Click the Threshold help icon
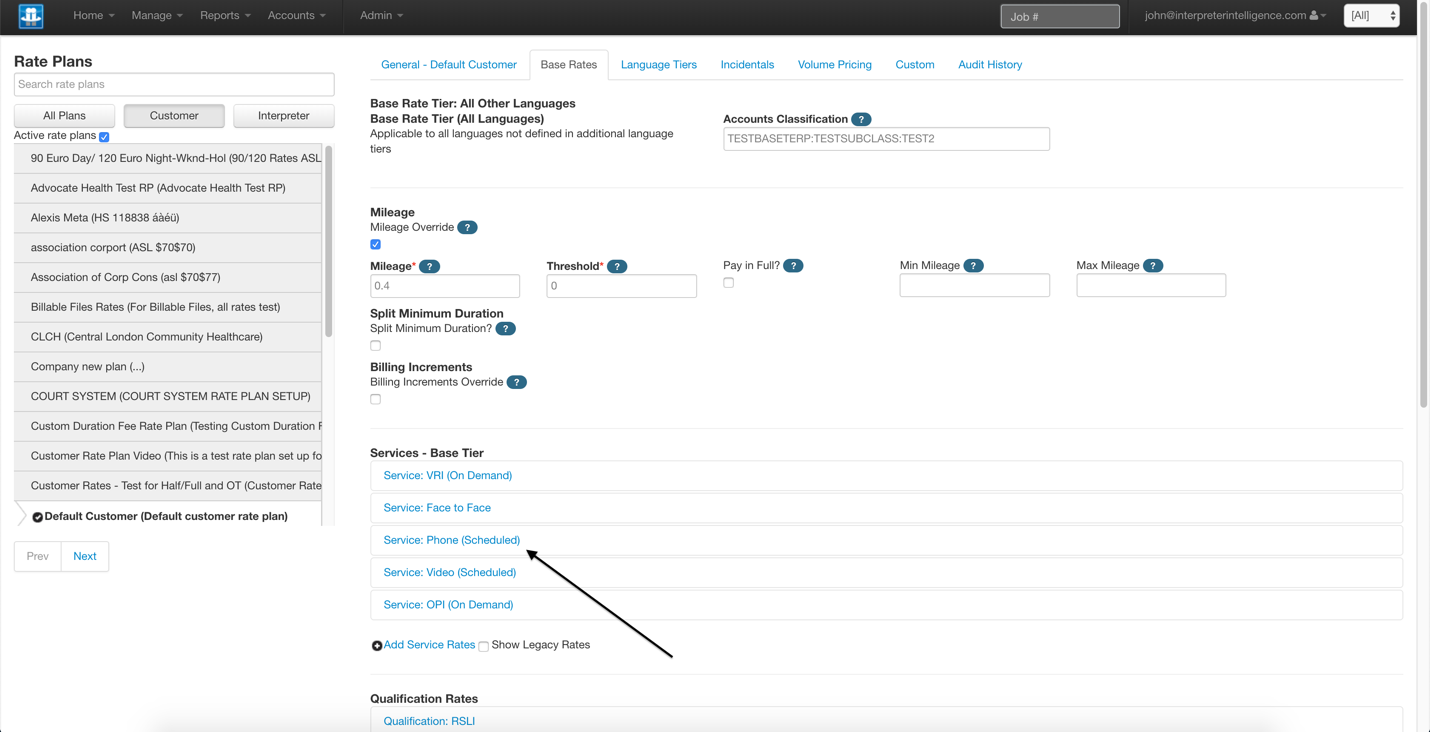1430x732 pixels. (x=617, y=266)
